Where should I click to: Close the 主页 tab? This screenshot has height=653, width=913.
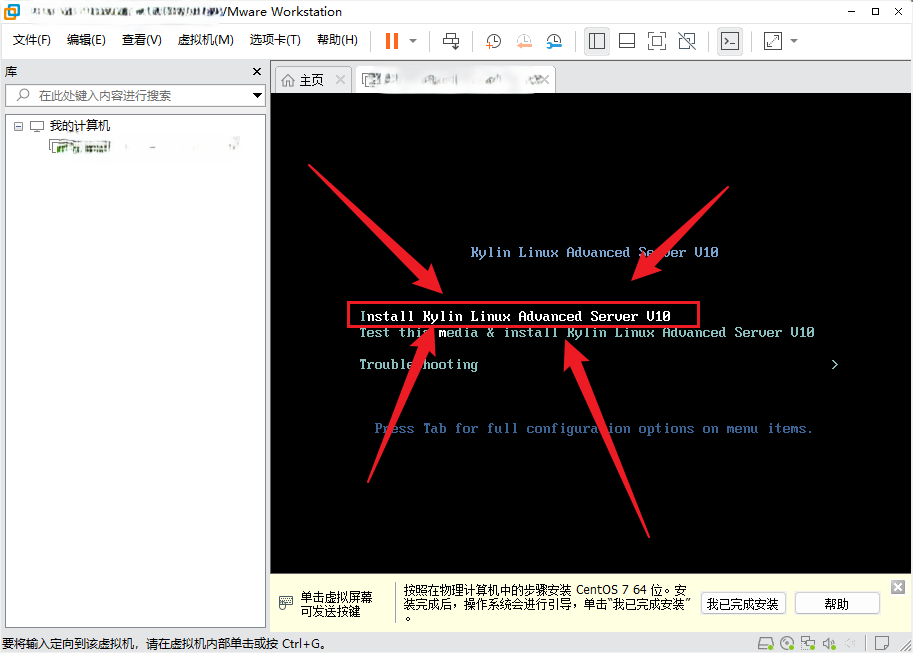pyautogui.click(x=341, y=80)
